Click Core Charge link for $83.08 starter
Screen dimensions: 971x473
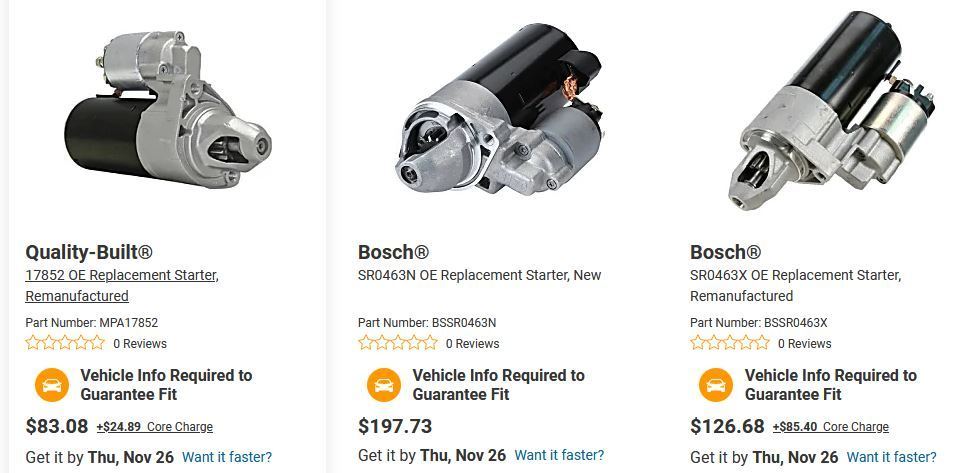(x=180, y=427)
